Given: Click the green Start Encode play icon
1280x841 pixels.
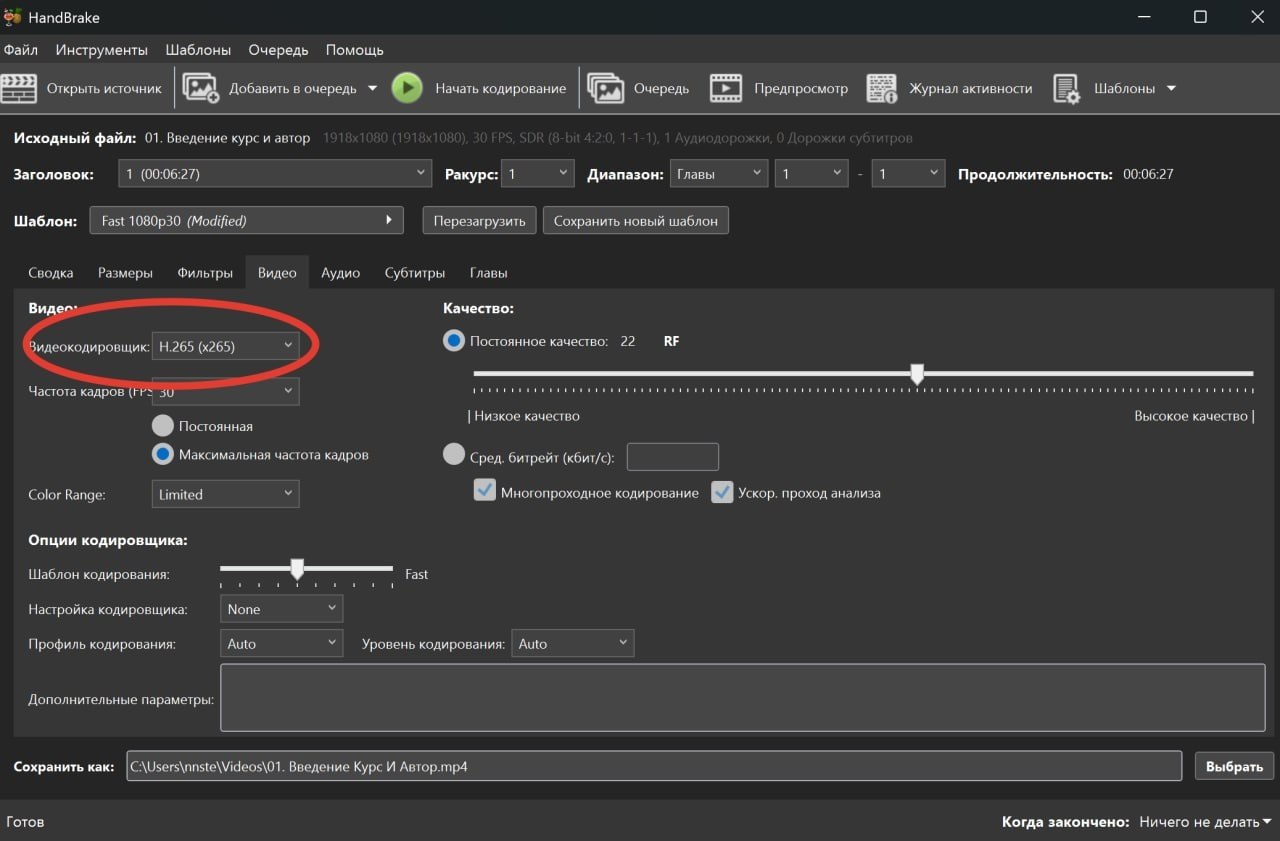Looking at the screenshot, I should point(407,88).
